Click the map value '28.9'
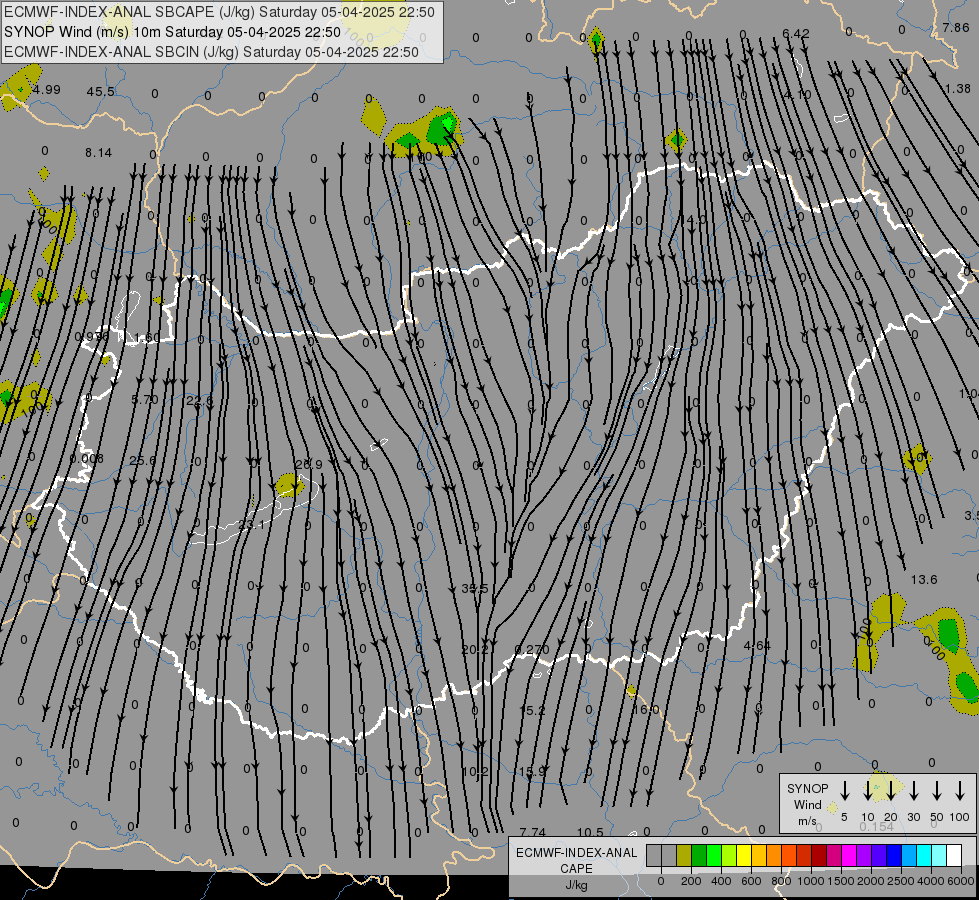 tap(309, 465)
